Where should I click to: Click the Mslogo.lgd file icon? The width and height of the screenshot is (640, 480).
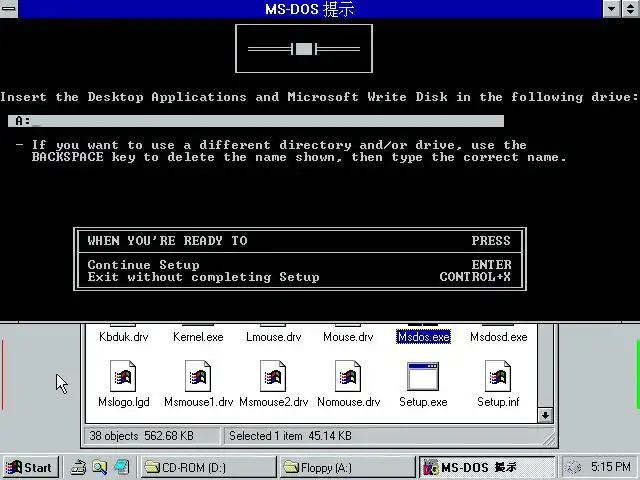[x=123, y=376]
